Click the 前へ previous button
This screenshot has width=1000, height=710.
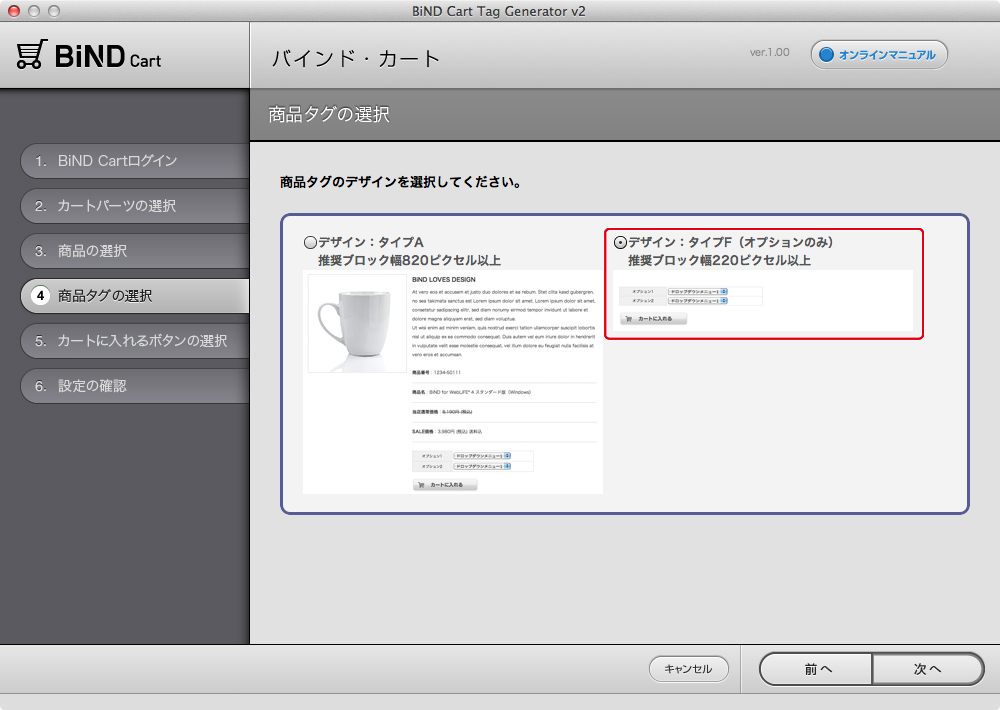816,669
